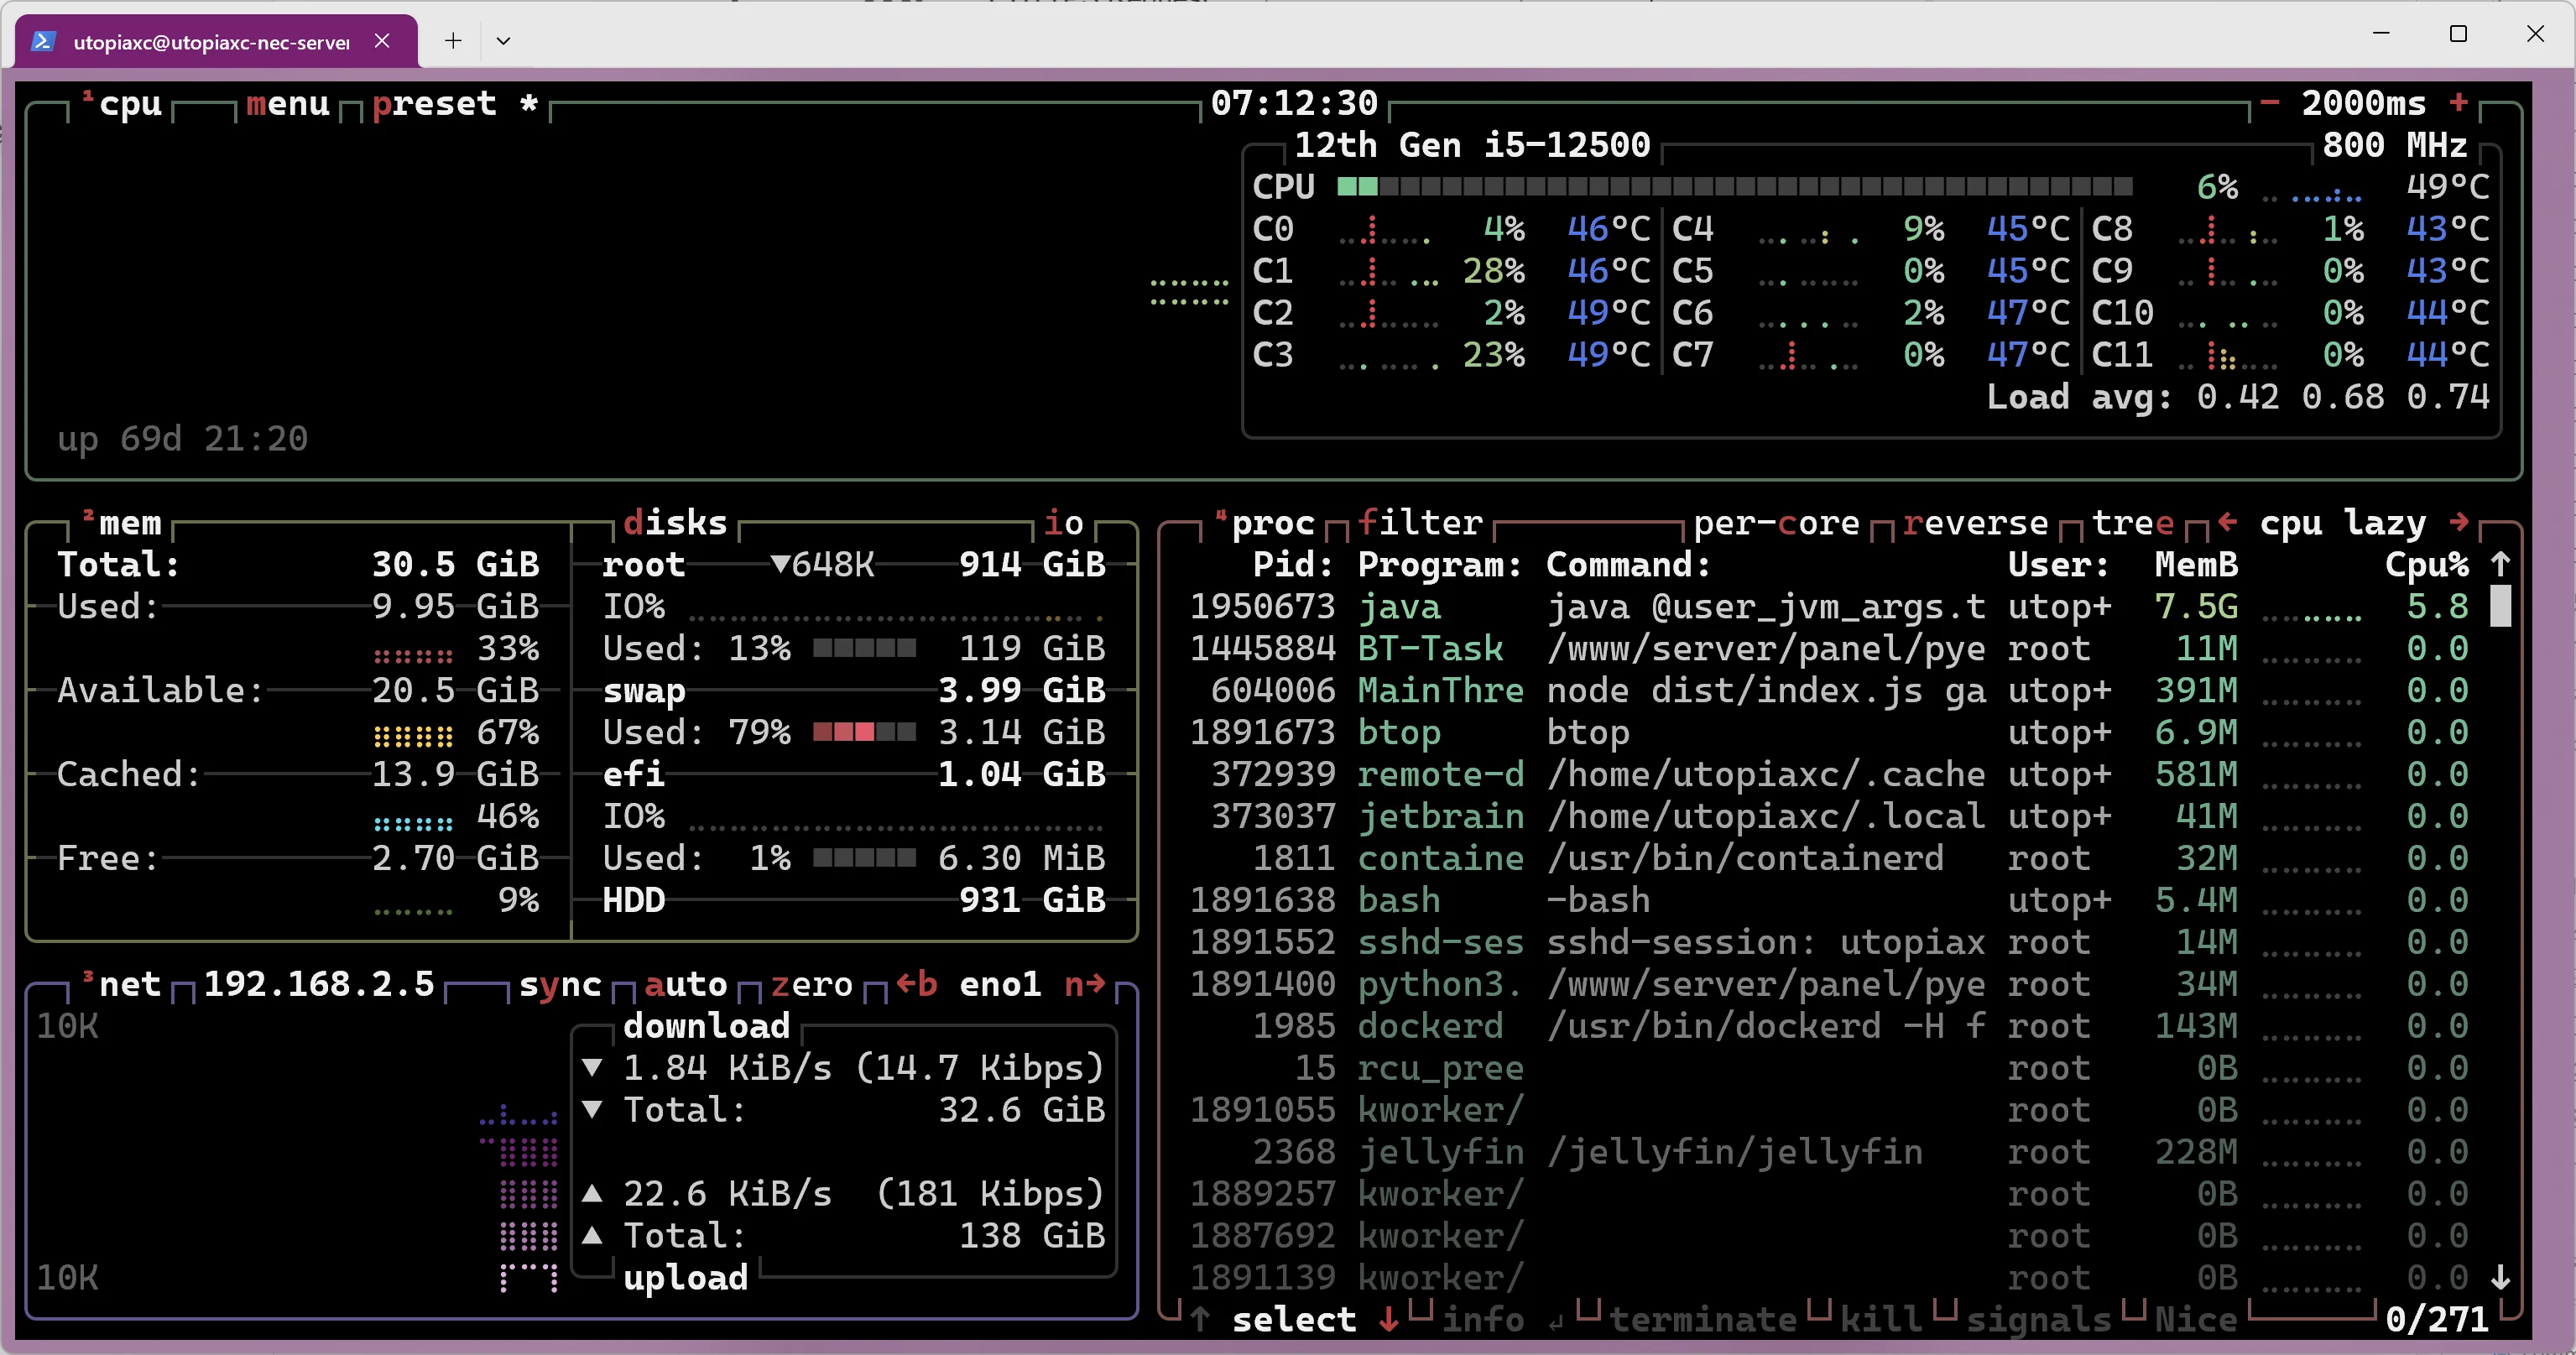The width and height of the screenshot is (2576, 1355).
Task: Toggle net sync scaling
Action: click(x=560, y=984)
